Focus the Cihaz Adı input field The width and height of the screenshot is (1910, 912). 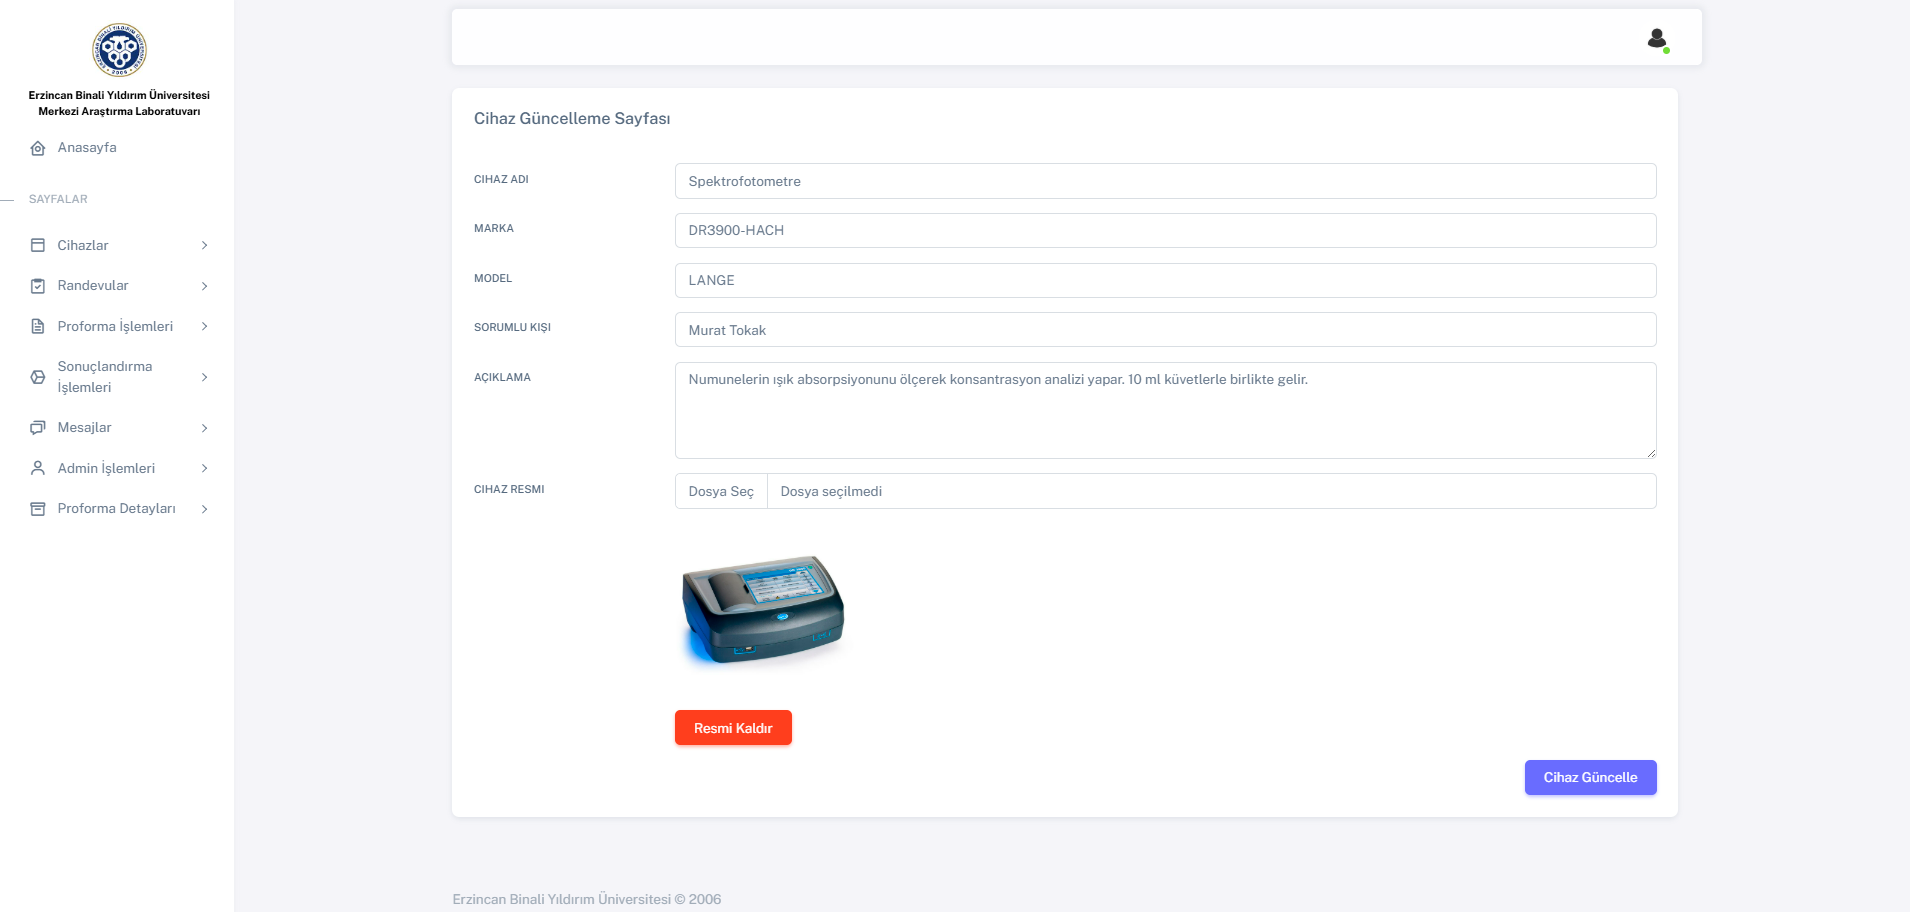(1165, 181)
